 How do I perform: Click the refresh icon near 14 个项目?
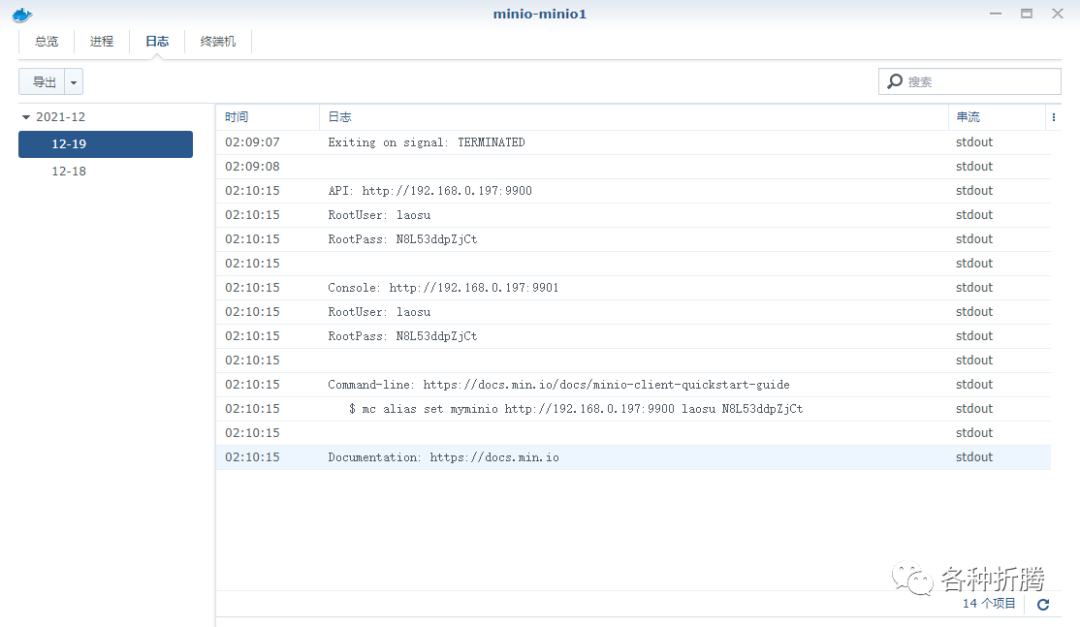coord(1043,604)
